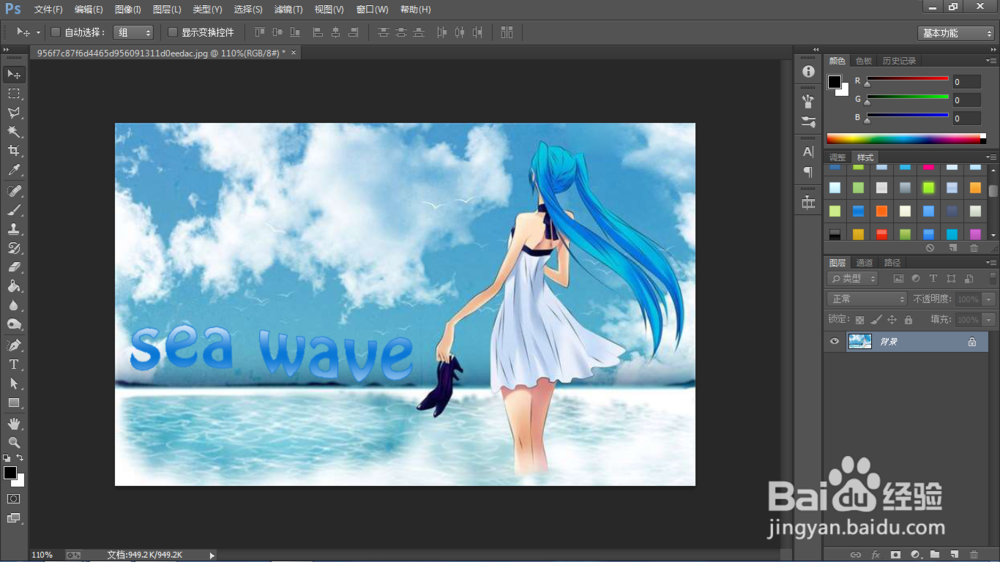
Task: Open the Character panel icon
Action: (x=808, y=151)
